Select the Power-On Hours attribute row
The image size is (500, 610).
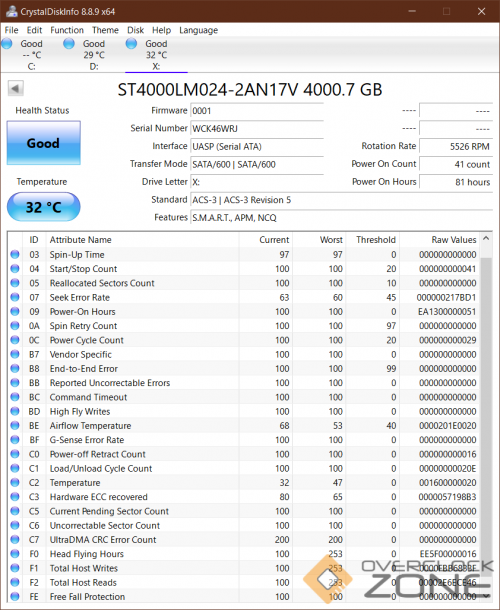coord(244,312)
